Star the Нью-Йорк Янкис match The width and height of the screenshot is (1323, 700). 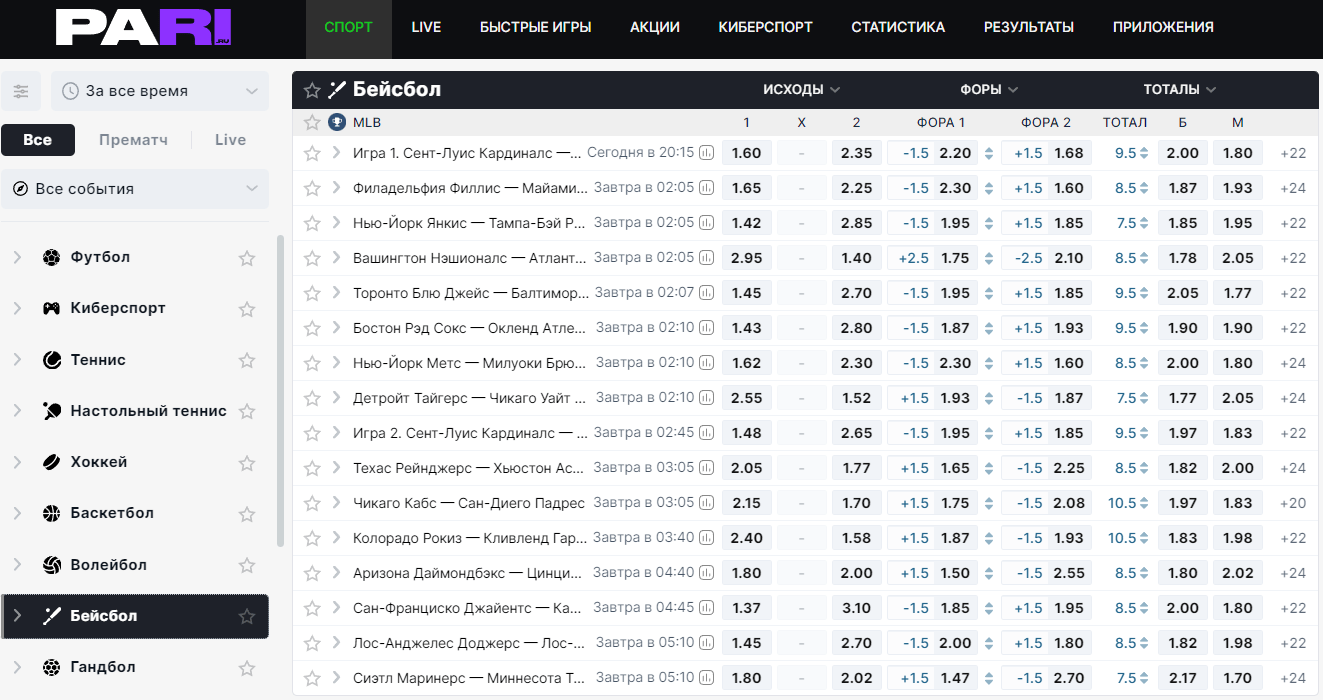[312, 223]
